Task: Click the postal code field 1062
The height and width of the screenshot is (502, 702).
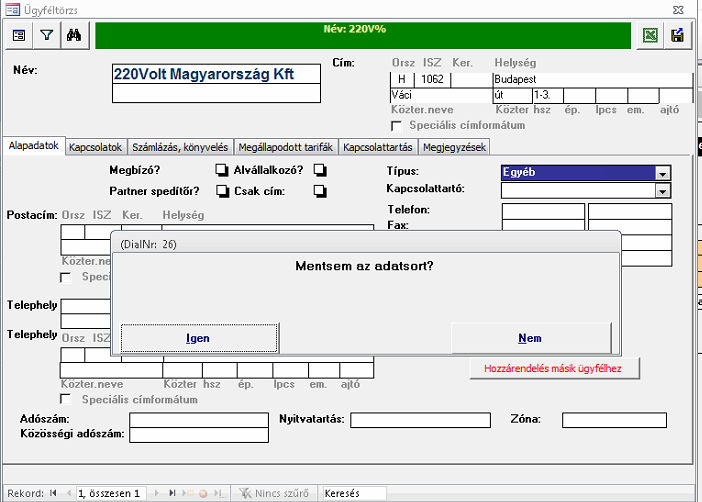Action: point(432,79)
